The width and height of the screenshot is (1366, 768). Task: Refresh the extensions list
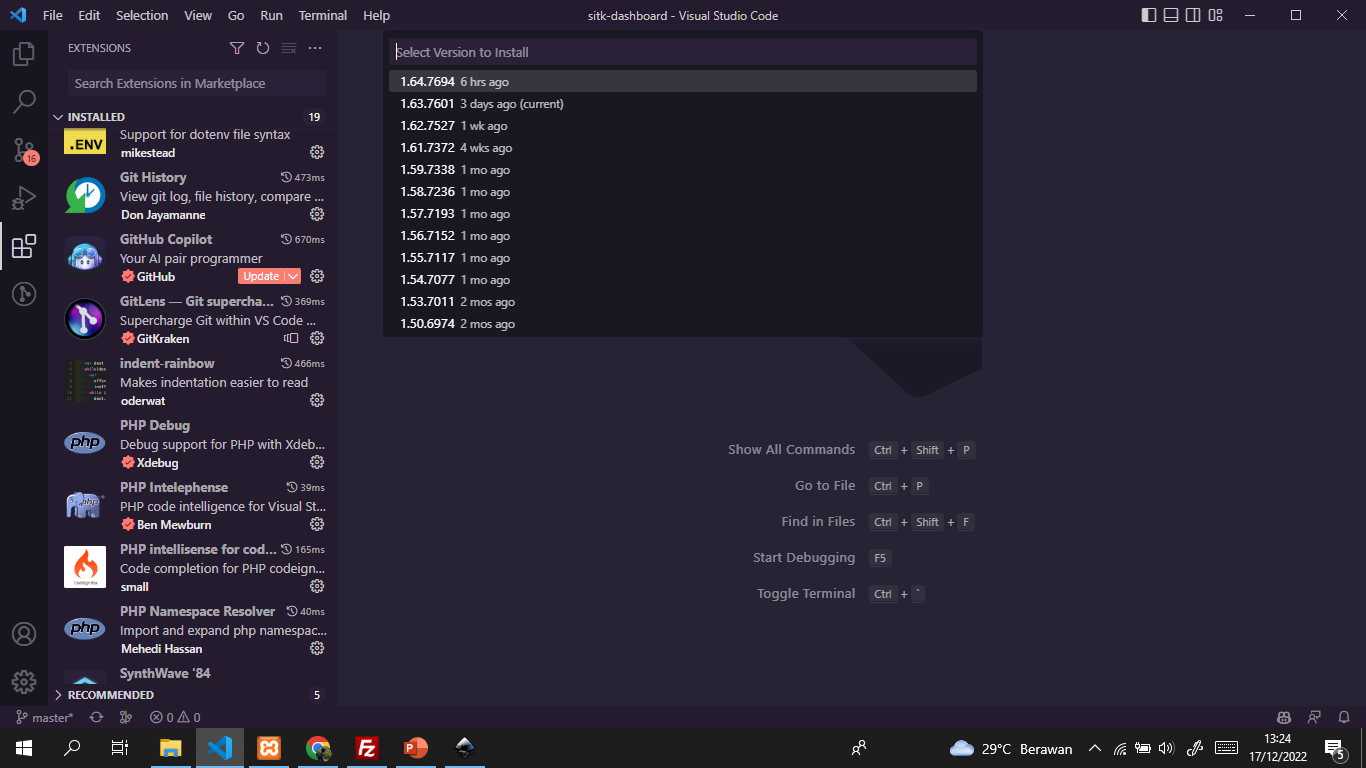(263, 48)
